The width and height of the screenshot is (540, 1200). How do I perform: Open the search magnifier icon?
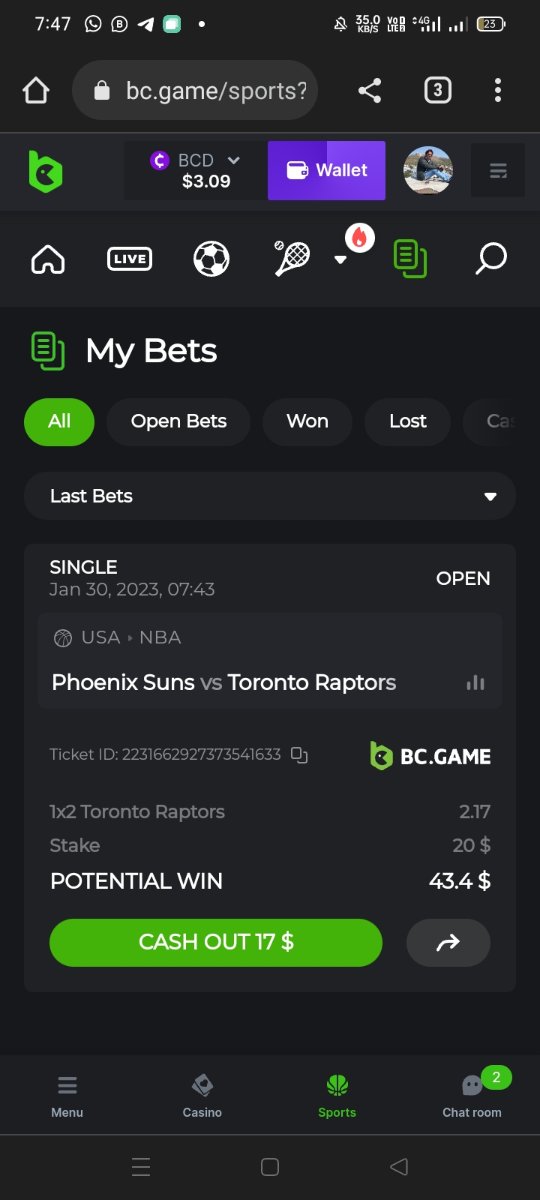[x=491, y=258]
